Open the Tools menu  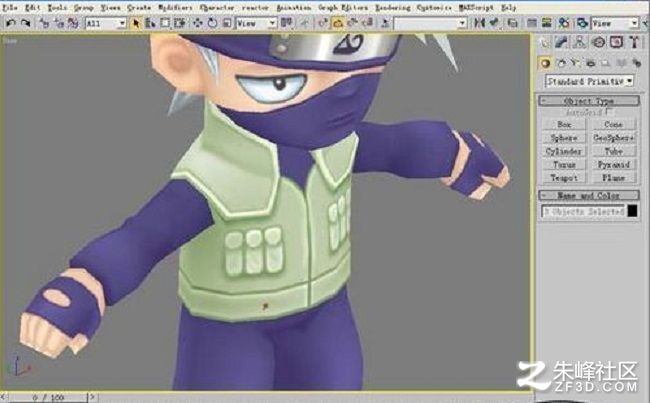coord(57,7)
